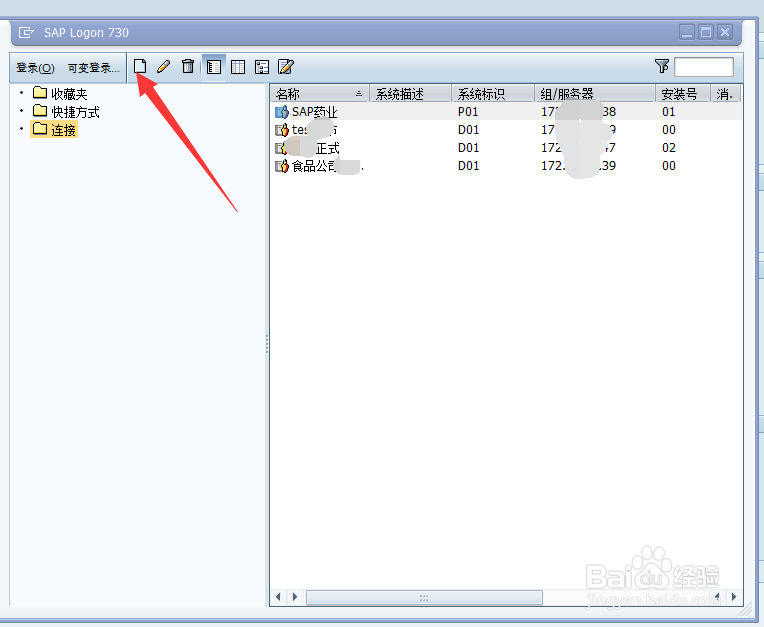Switch to explorer view icon
764x627 pixels.
click(x=213, y=67)
